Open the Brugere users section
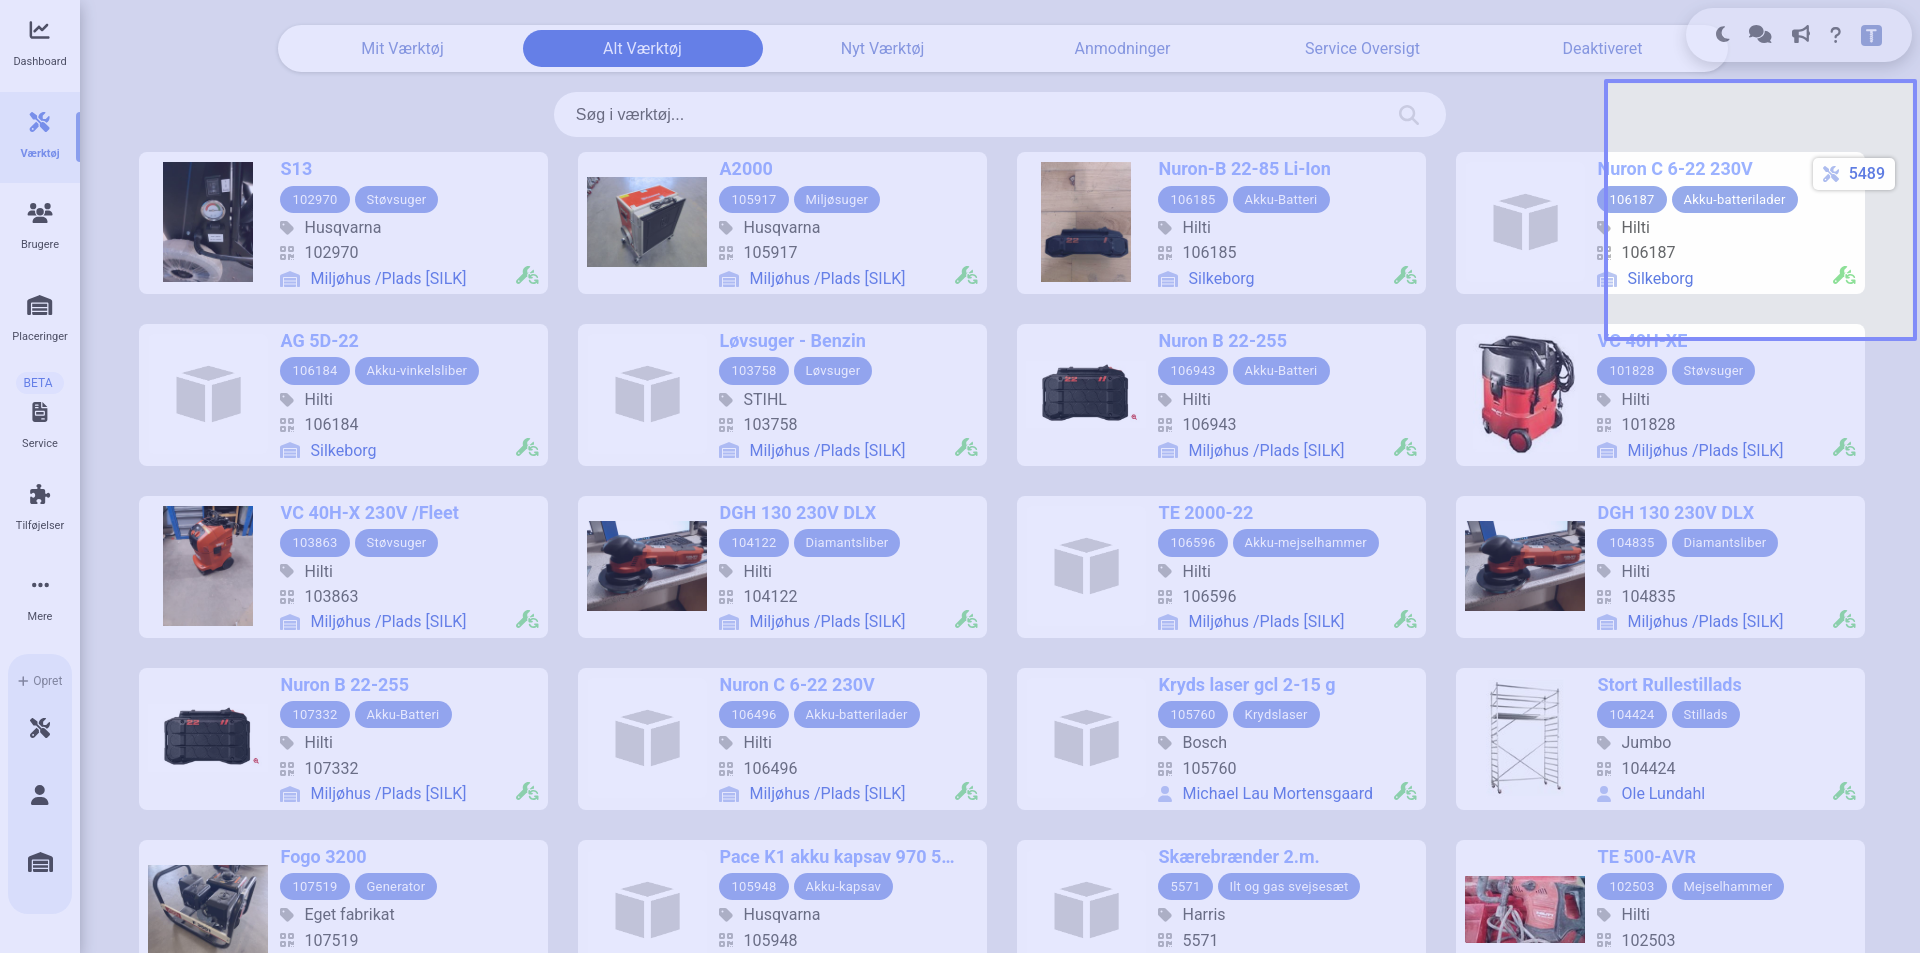This screenshot has height=953, width=1920. pyautogui.click(x=39, y=224)
